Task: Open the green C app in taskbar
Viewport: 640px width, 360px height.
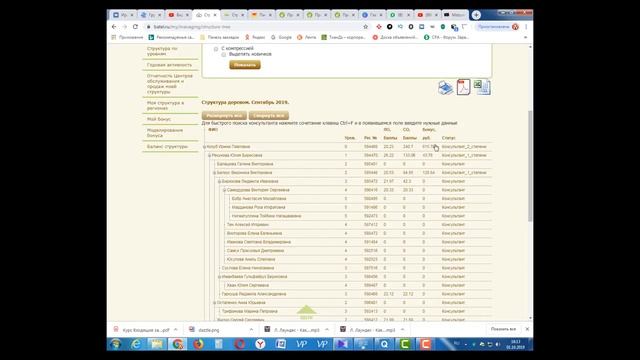Action: pos(404,344)
